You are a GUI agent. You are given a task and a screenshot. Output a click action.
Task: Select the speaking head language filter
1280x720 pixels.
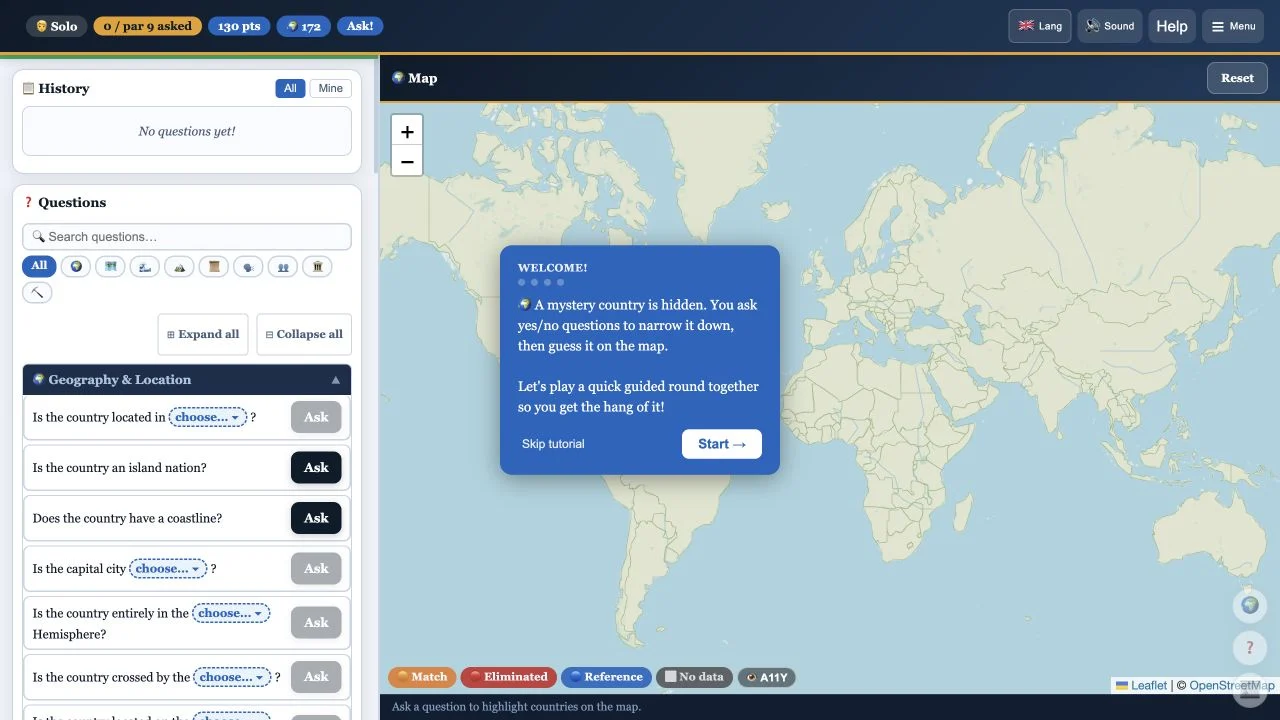248,267
